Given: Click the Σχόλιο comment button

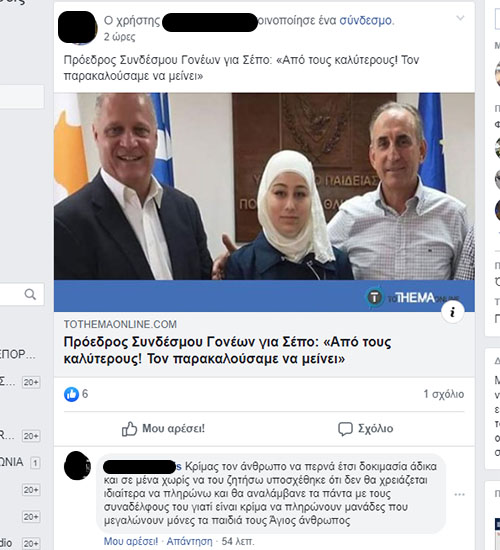Looking at the screenshot, I should point(365,428).
